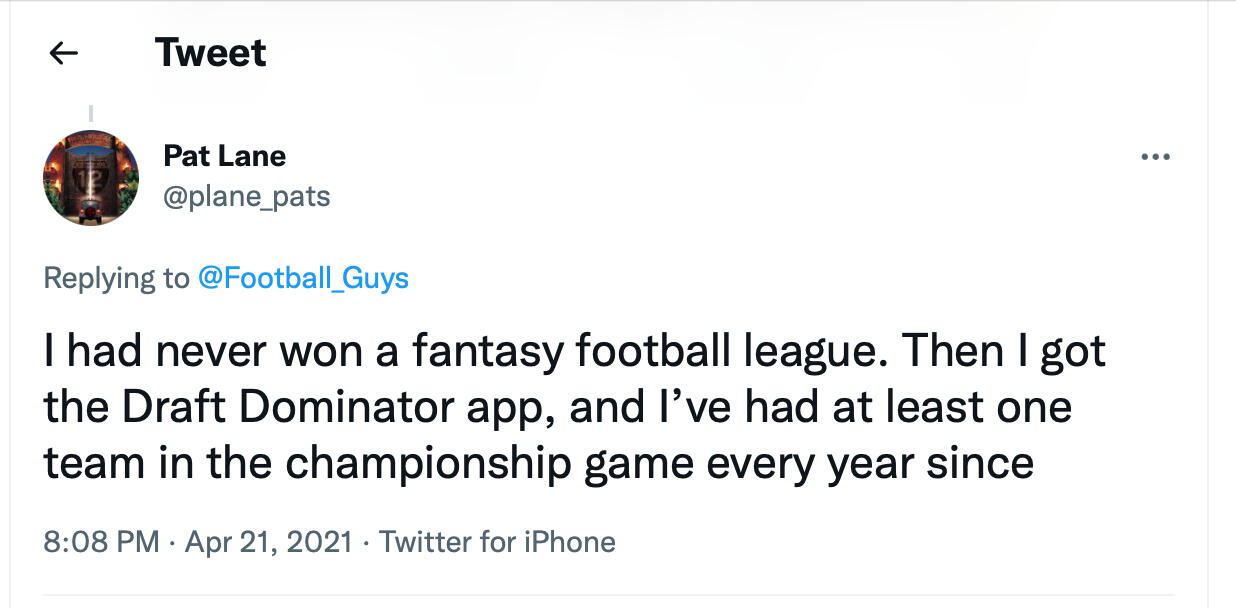Open the @plane_pats handle
The height and width of the screenshot is (608, 1236).
246,196
